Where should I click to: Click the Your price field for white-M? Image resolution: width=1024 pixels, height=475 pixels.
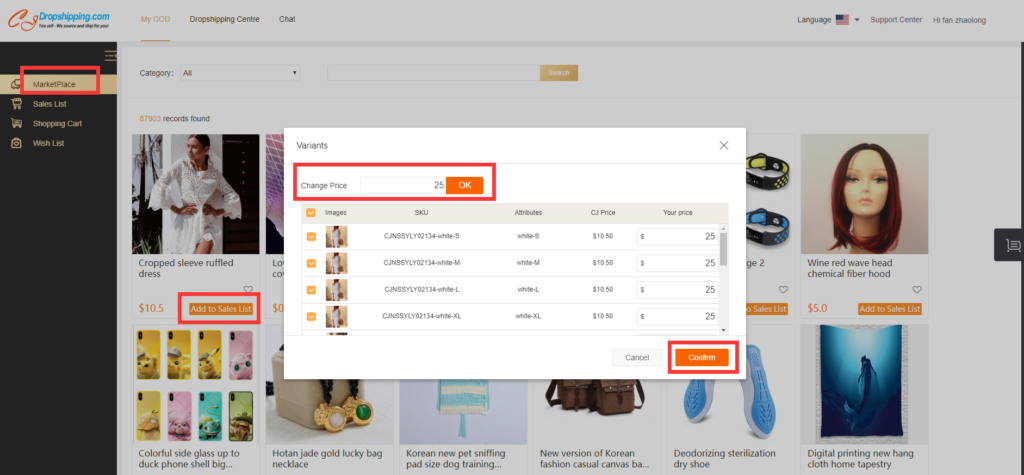pos(677,263)
